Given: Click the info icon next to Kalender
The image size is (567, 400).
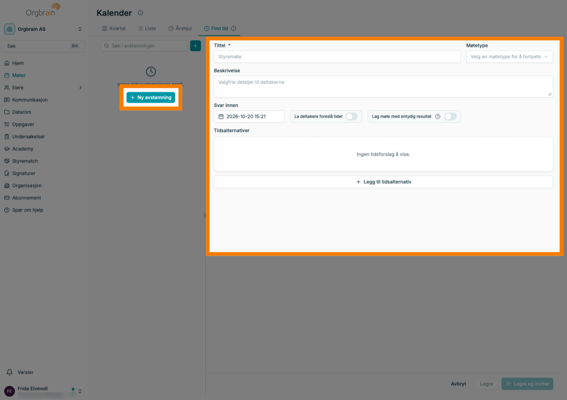Looking at the screenshot, I should [140, 13].
